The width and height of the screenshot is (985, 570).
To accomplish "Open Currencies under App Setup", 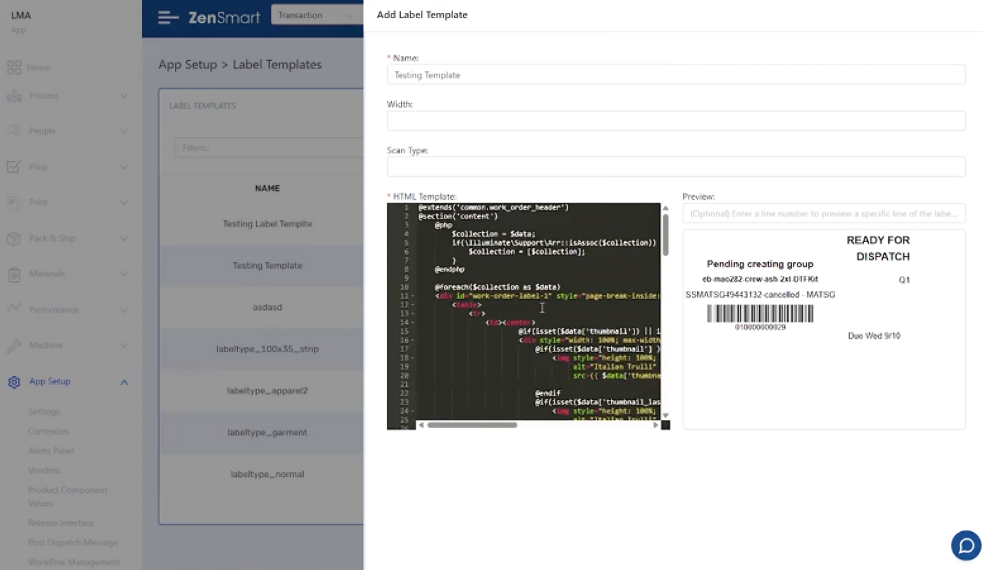I will click(48, 431).
